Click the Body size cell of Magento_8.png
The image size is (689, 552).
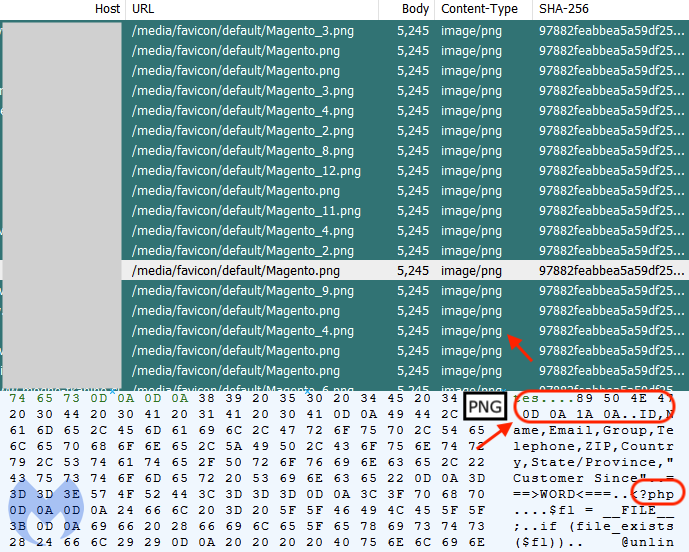click(x=412, y=151)
